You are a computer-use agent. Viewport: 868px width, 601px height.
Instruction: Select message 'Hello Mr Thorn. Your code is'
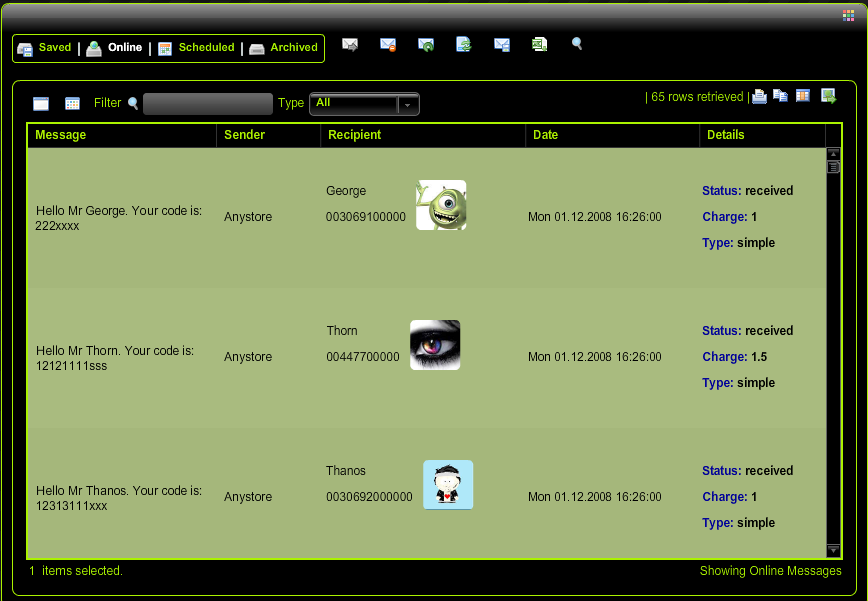point(115,358)
